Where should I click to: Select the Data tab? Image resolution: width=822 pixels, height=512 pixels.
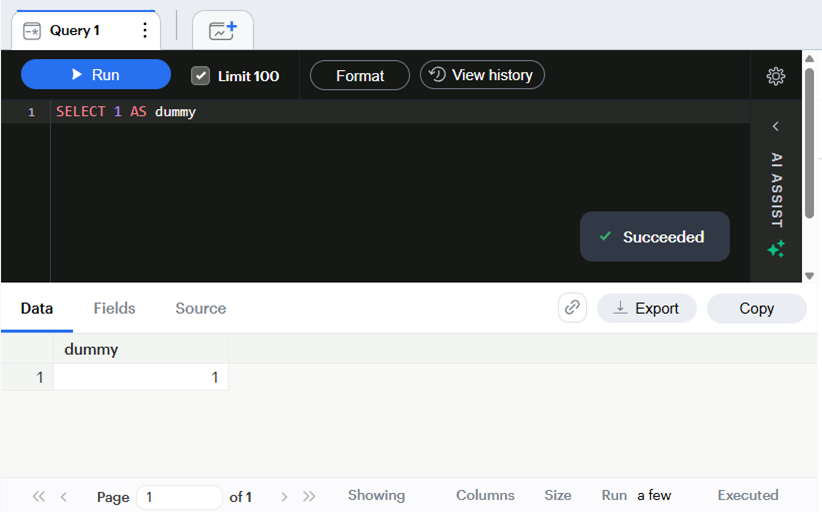[x=37, y=308]
